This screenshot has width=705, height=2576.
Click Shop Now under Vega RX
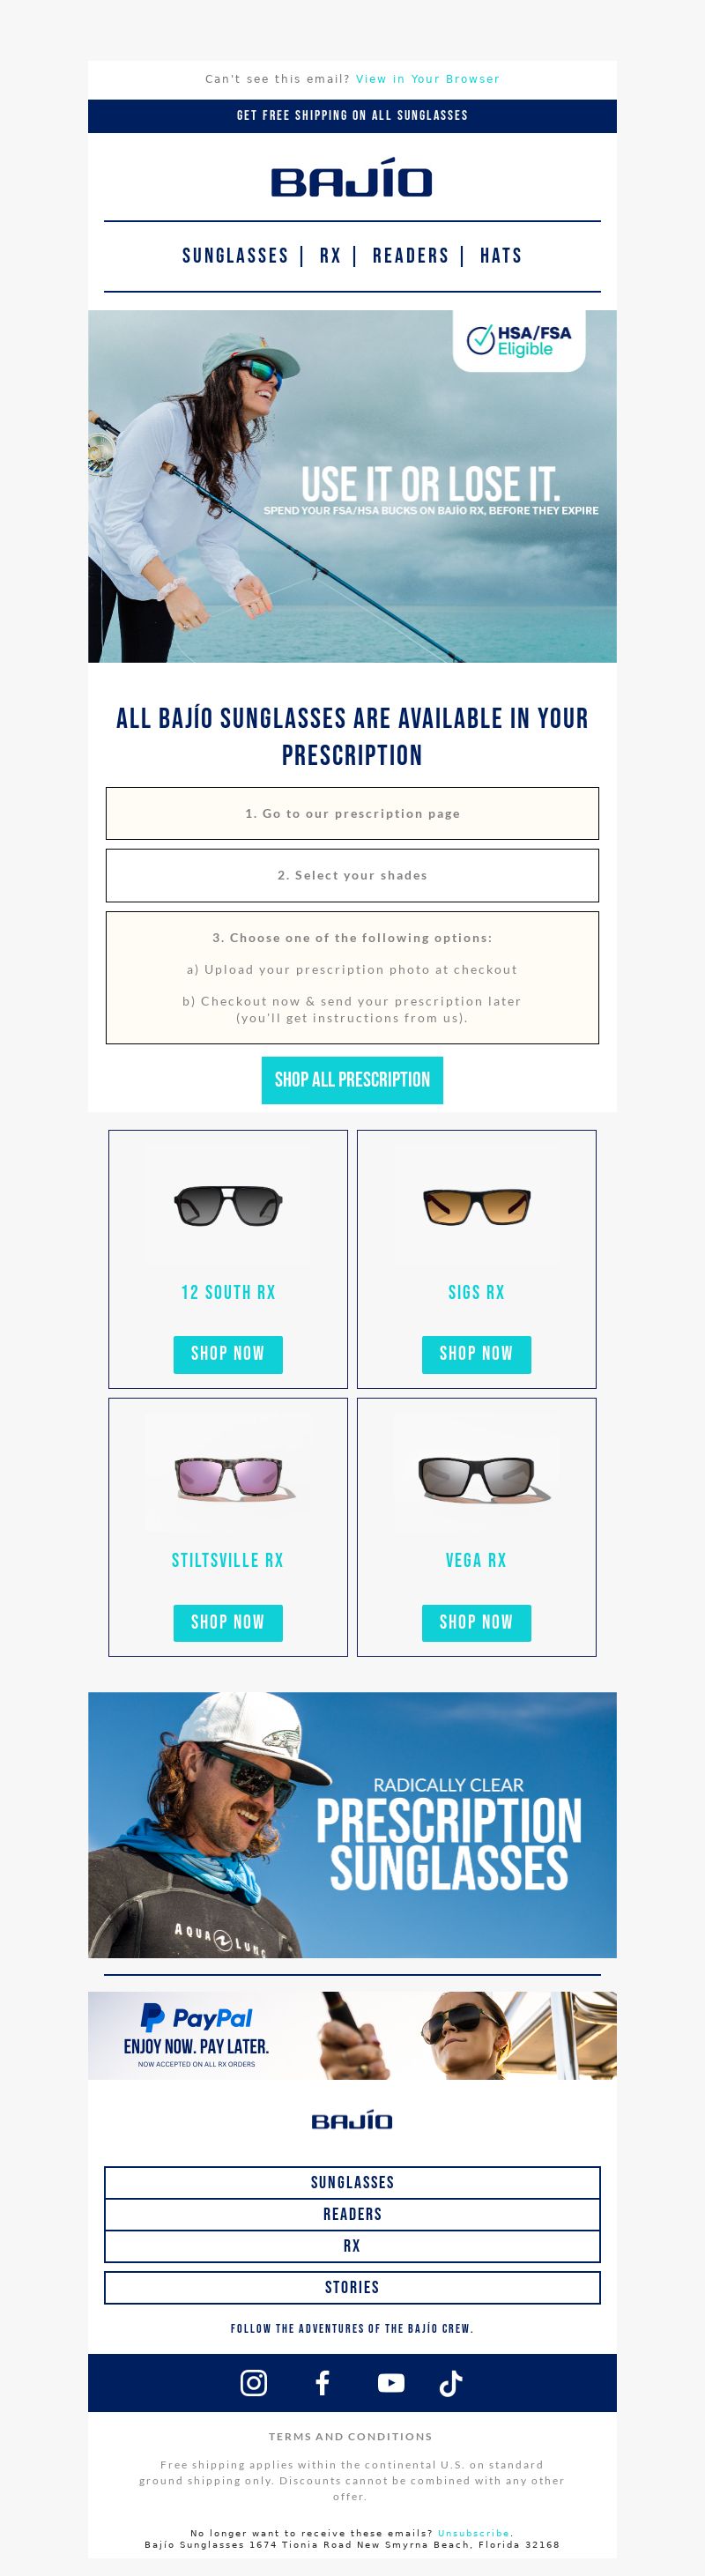476,1622
